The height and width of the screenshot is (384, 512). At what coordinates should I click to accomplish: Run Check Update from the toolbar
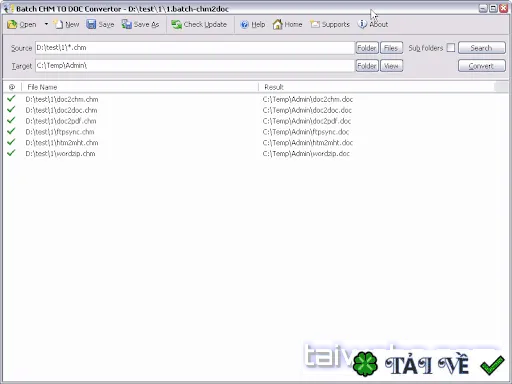click(x=199, y=24)
